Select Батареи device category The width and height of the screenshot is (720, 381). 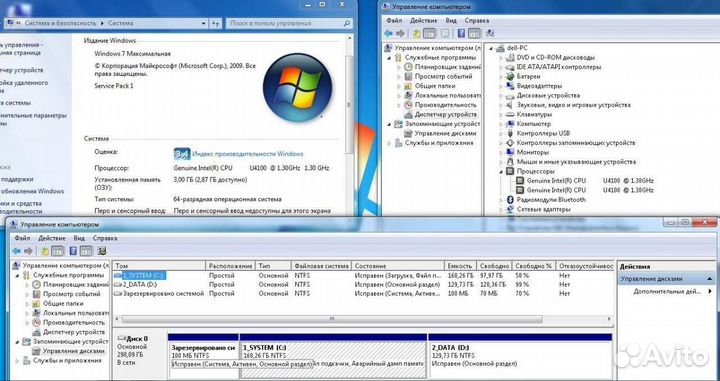[528, 76]
